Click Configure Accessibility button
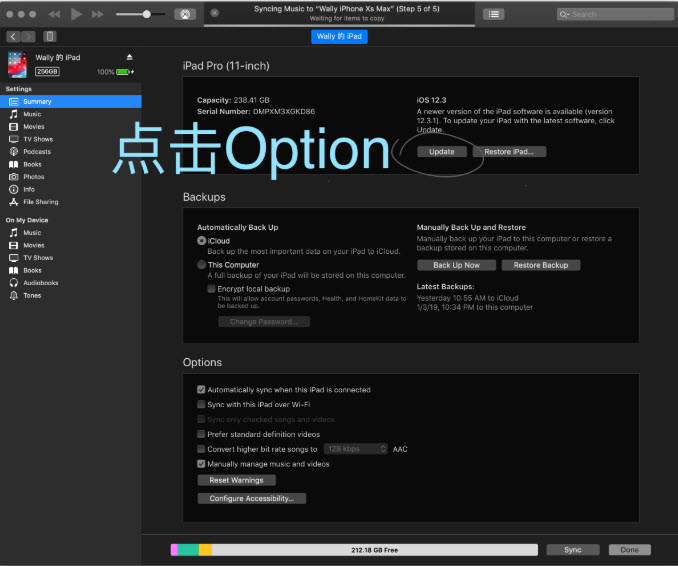Image resolution: width=678 pixels, height=566 pixels. [252, 499]
